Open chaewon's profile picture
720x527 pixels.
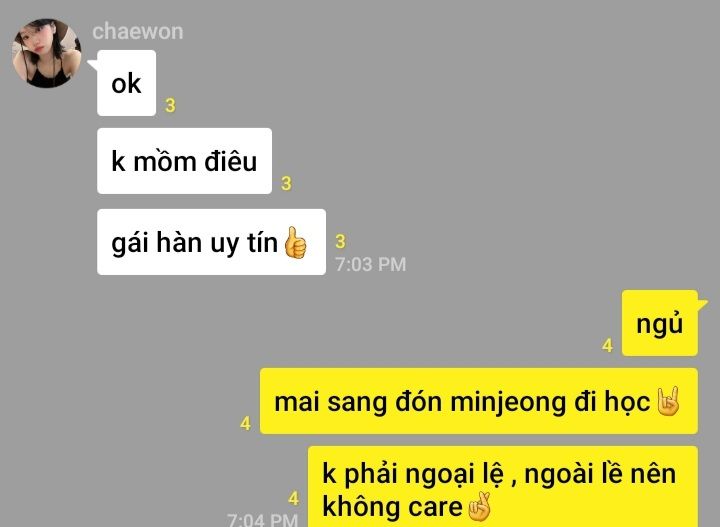coord(46,53)
